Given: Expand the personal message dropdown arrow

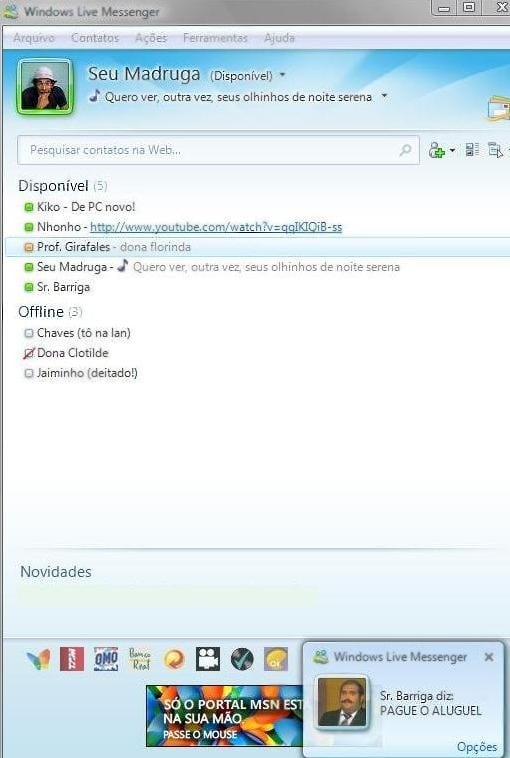Looking at the screenshot, I should [x=384, y=96].
